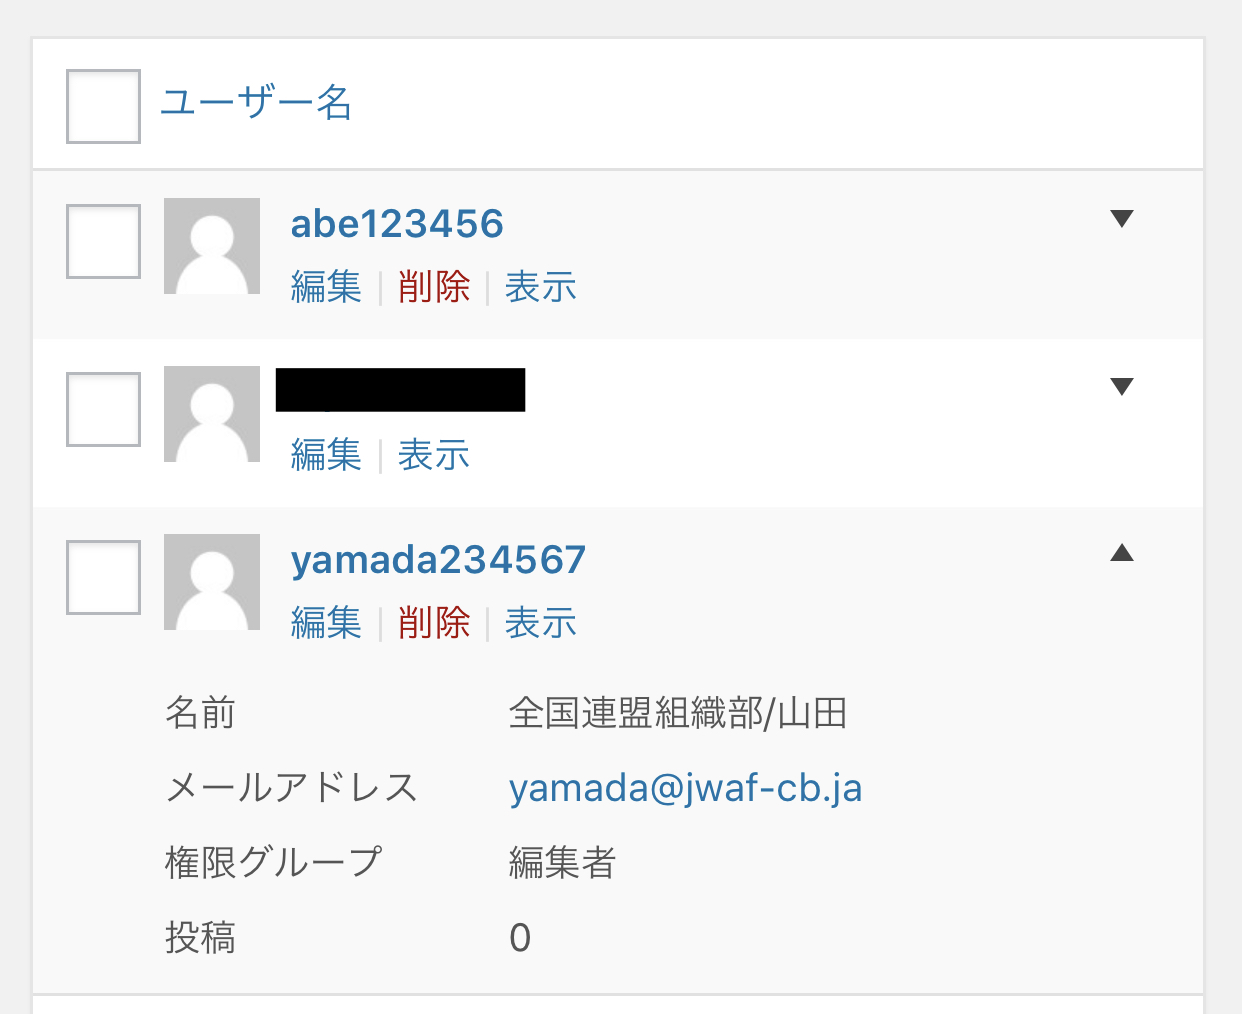Sort by the ユーザー名 column header

coord(256,103)
